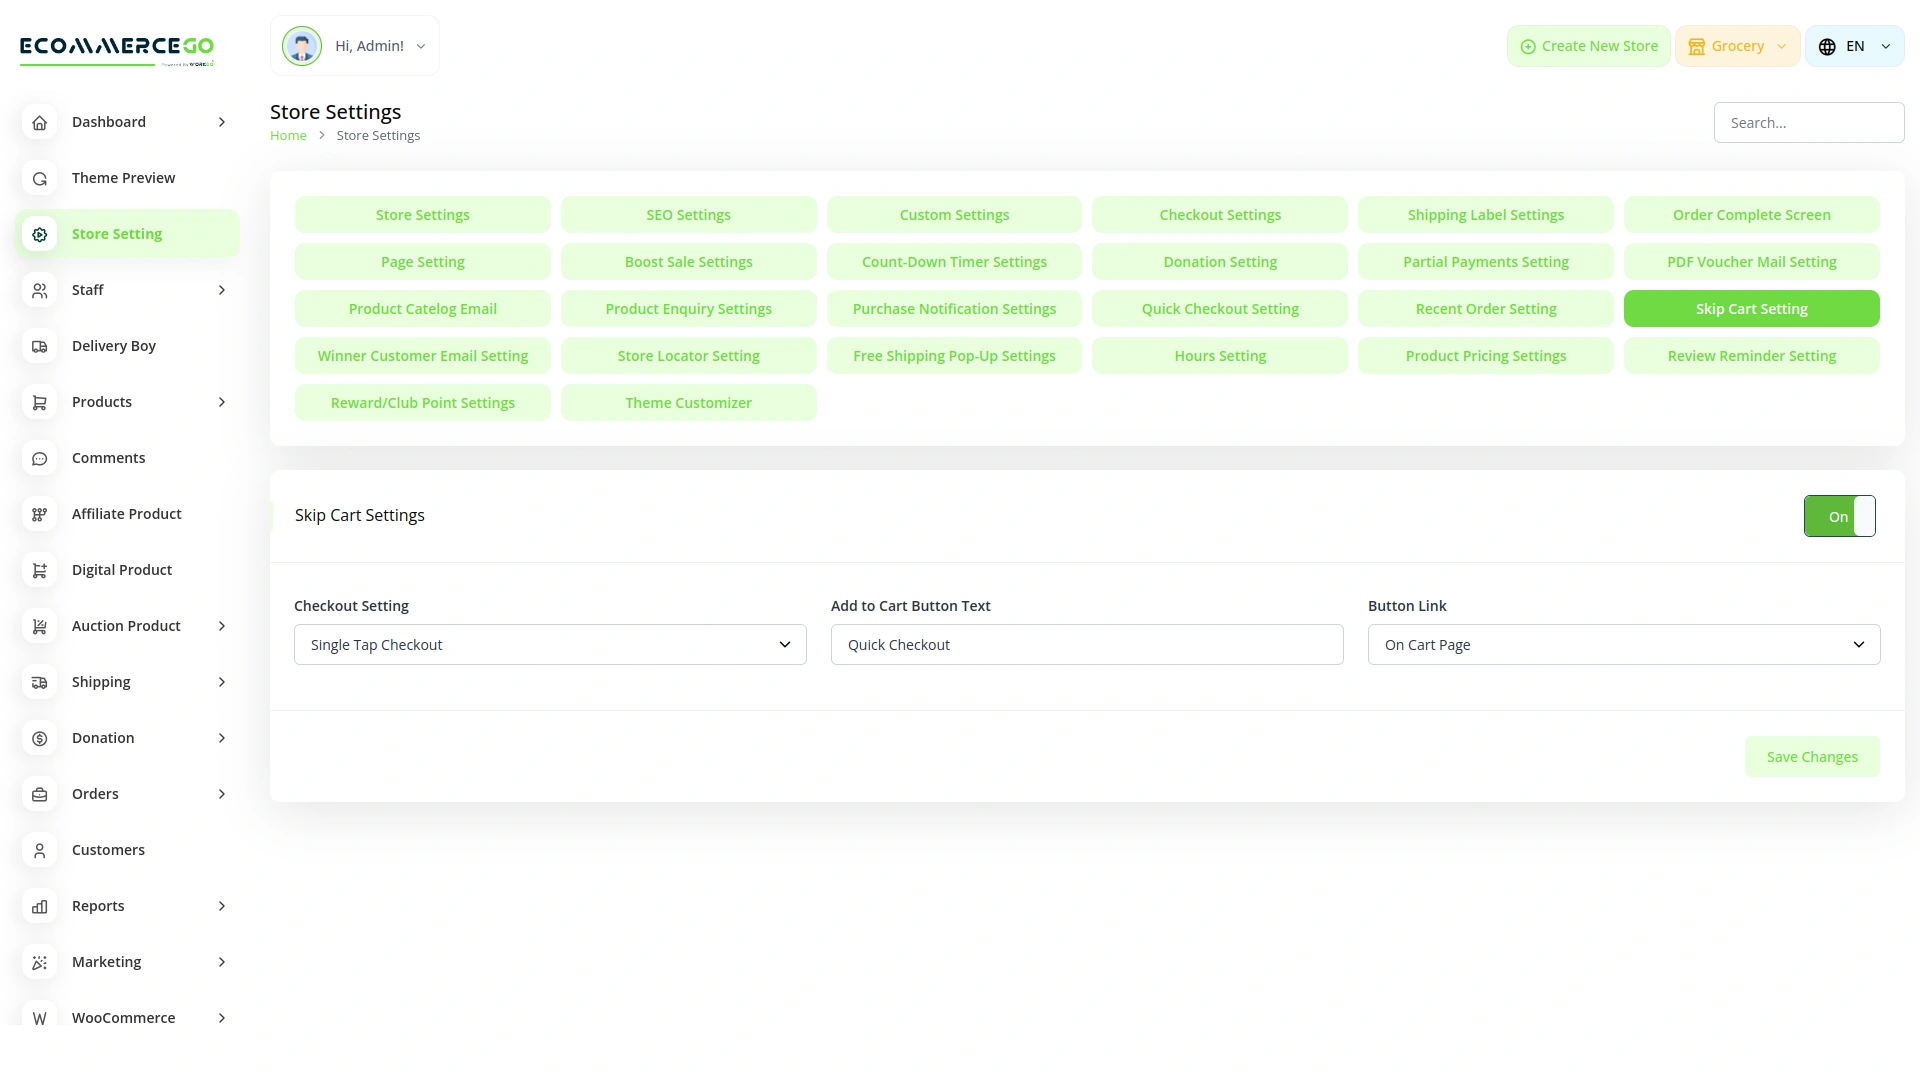Click the Add to Cart Button Text field
Screen dimensions: 1920x1080
click(x=1086, y=645)
